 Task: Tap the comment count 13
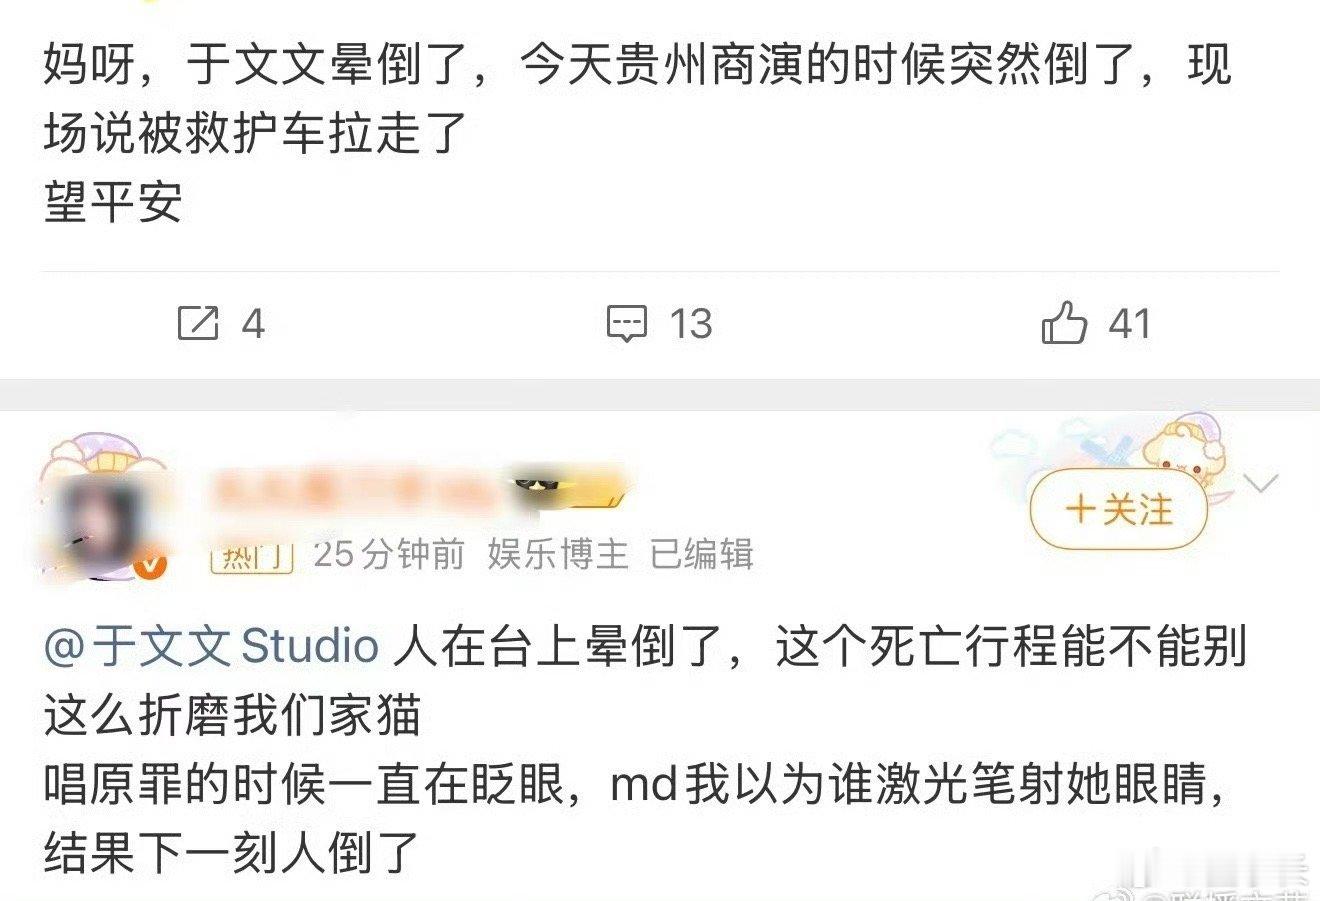(690, 324)
